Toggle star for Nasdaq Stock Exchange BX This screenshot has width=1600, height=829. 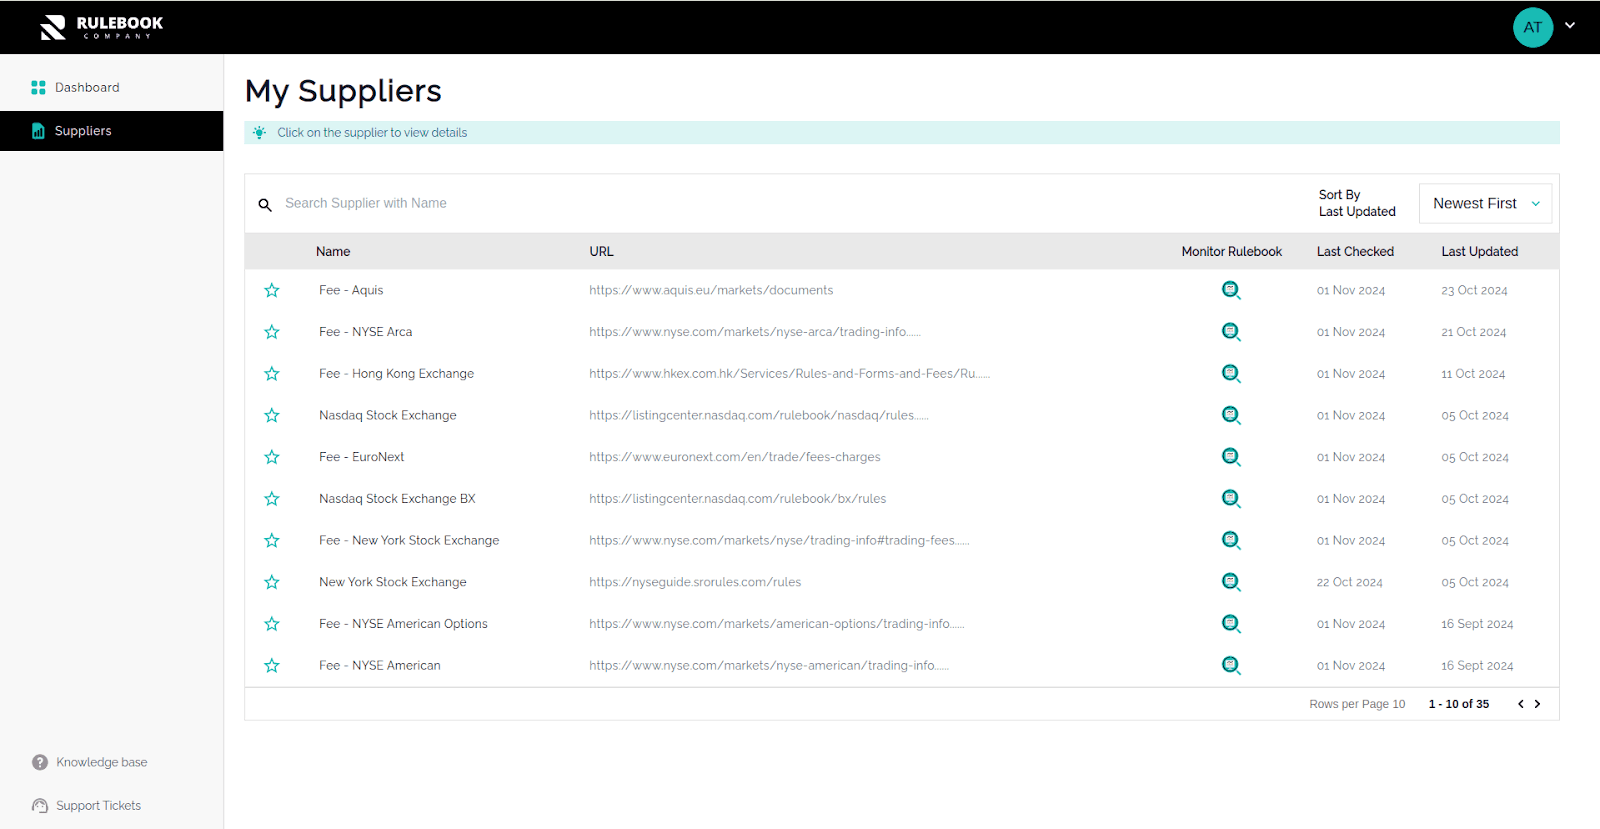coord(272,499)
